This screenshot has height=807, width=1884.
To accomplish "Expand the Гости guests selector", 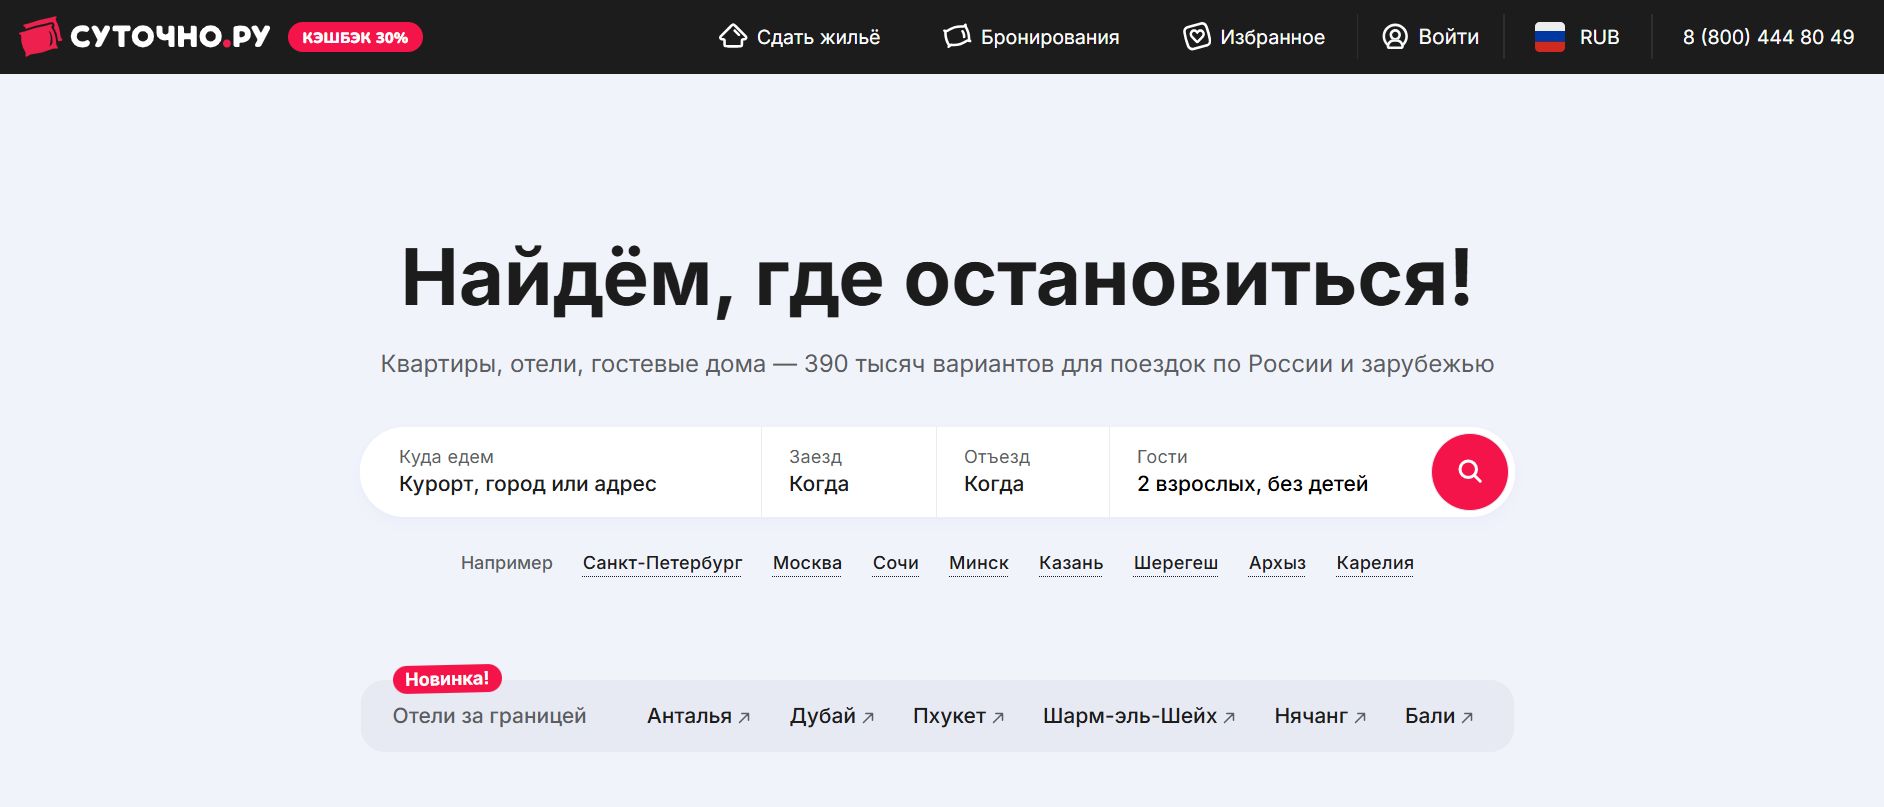I will (1268, 472).
